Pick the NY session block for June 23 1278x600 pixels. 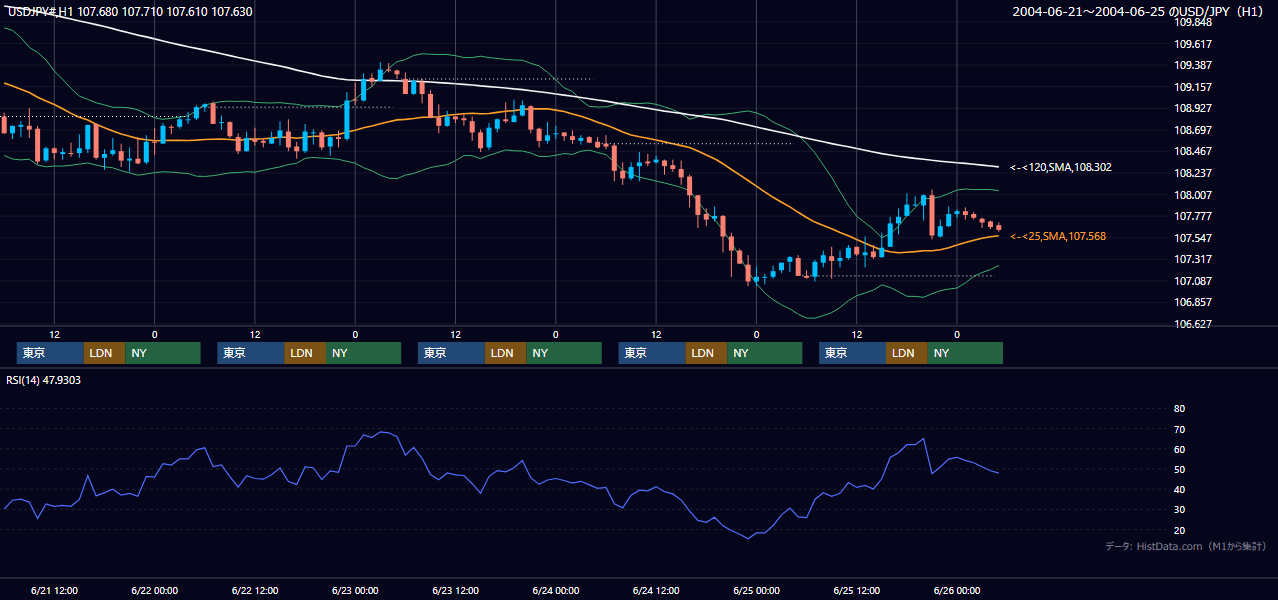564,353
